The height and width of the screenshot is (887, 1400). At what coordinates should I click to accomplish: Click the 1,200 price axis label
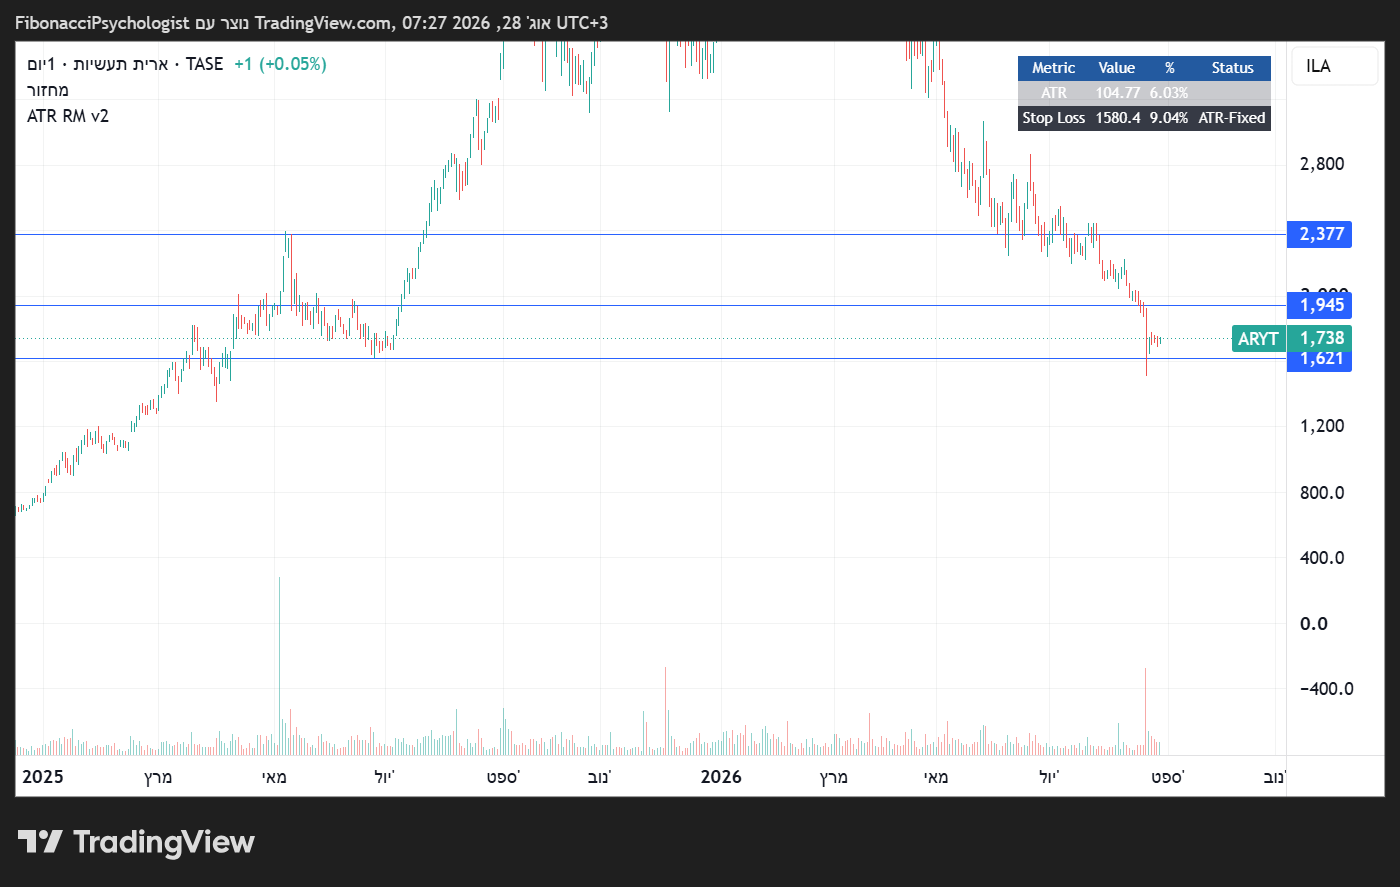pyautogui.click(x=1322, y=426)
